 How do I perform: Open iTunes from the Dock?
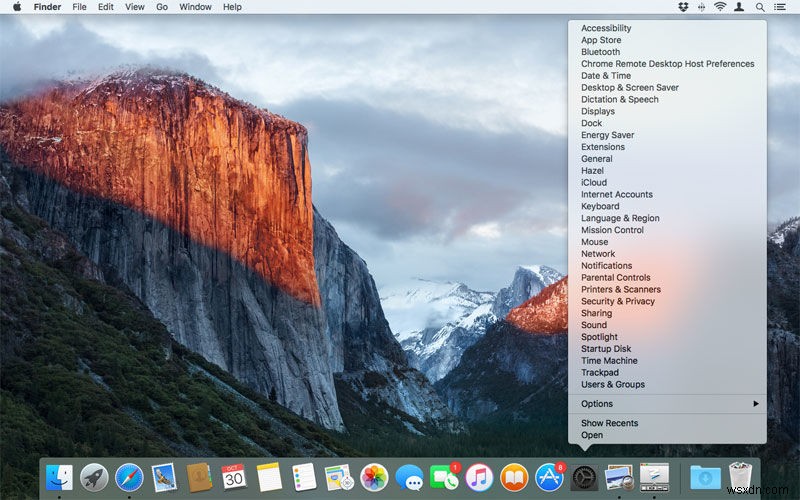pyautogui.click(x=479, y=477)
